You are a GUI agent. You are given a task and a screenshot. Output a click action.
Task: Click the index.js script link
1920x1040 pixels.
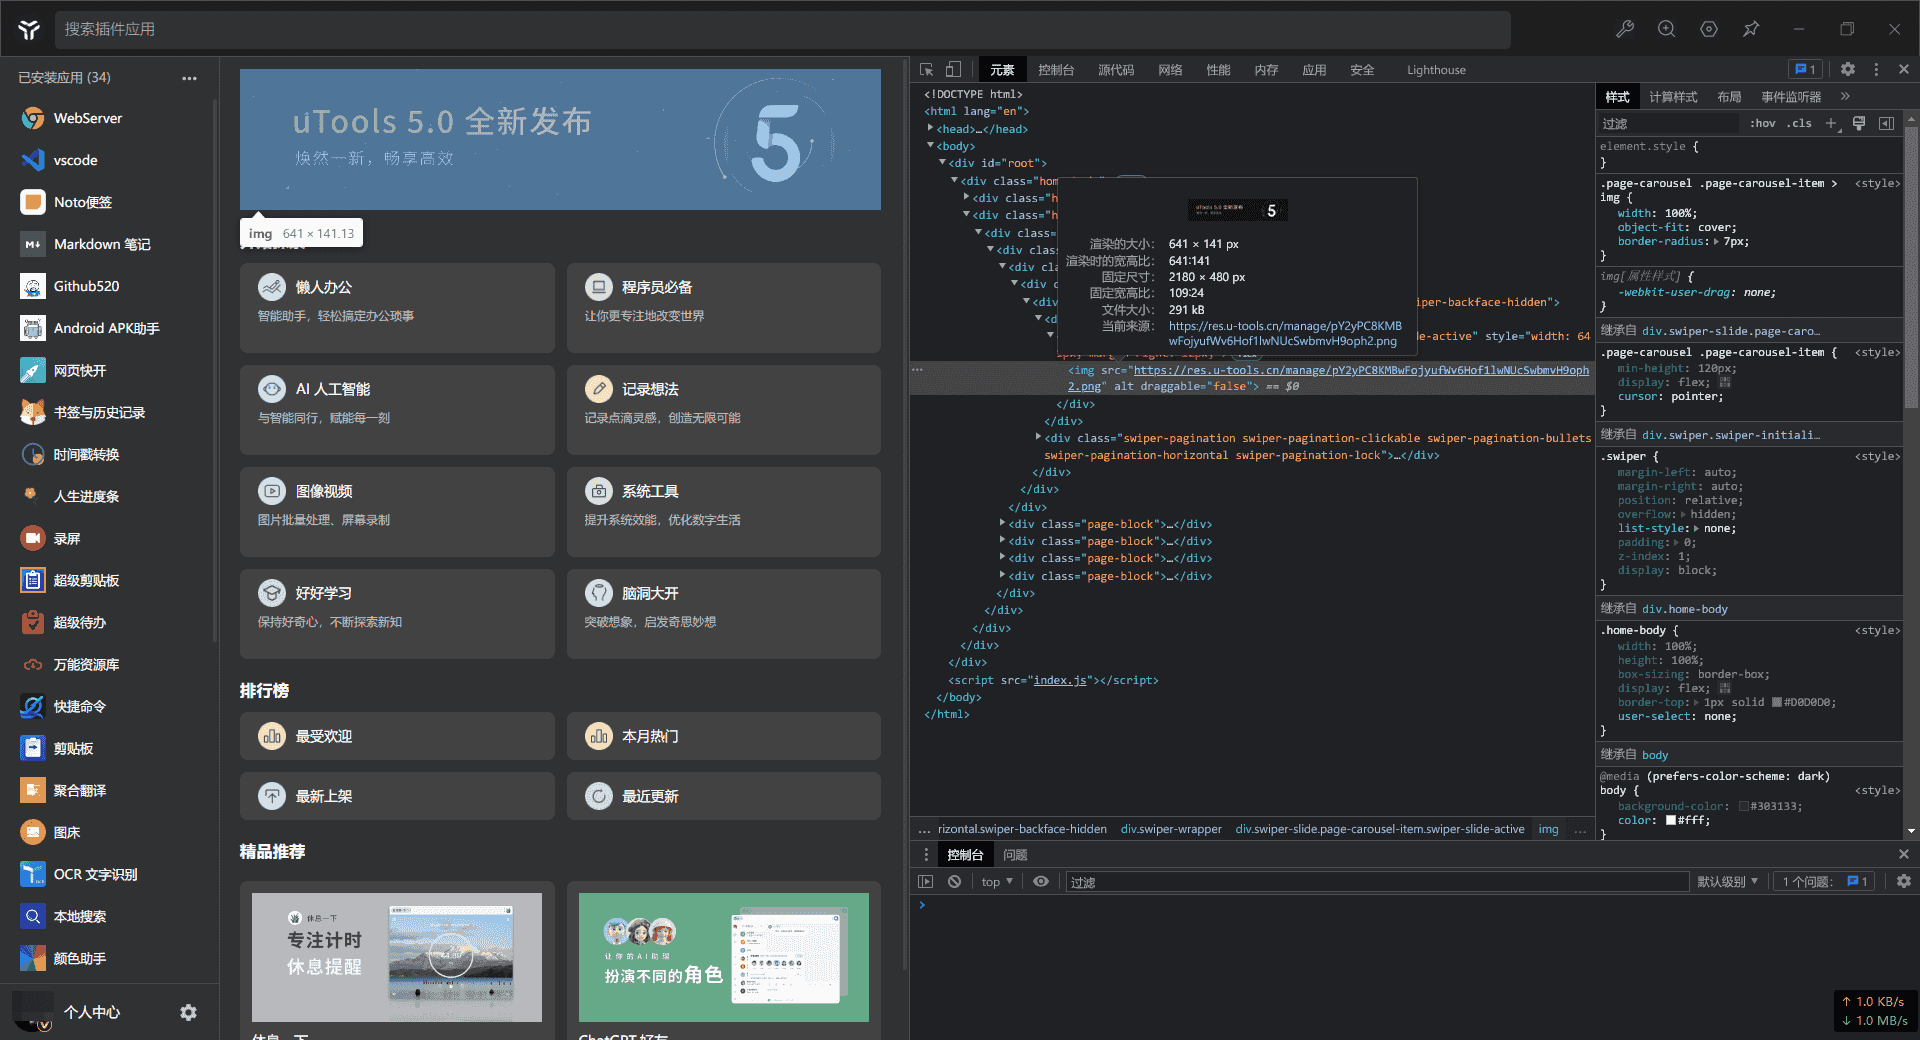click(x=1060, y=680)
